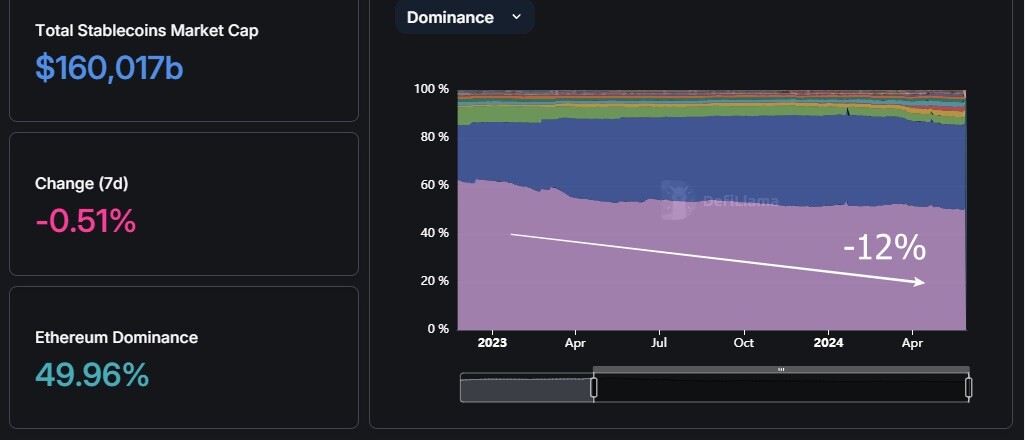Click the -12% annotation on the chart
The width and height of the screenshot is (1025, 440).
[884, 248]
